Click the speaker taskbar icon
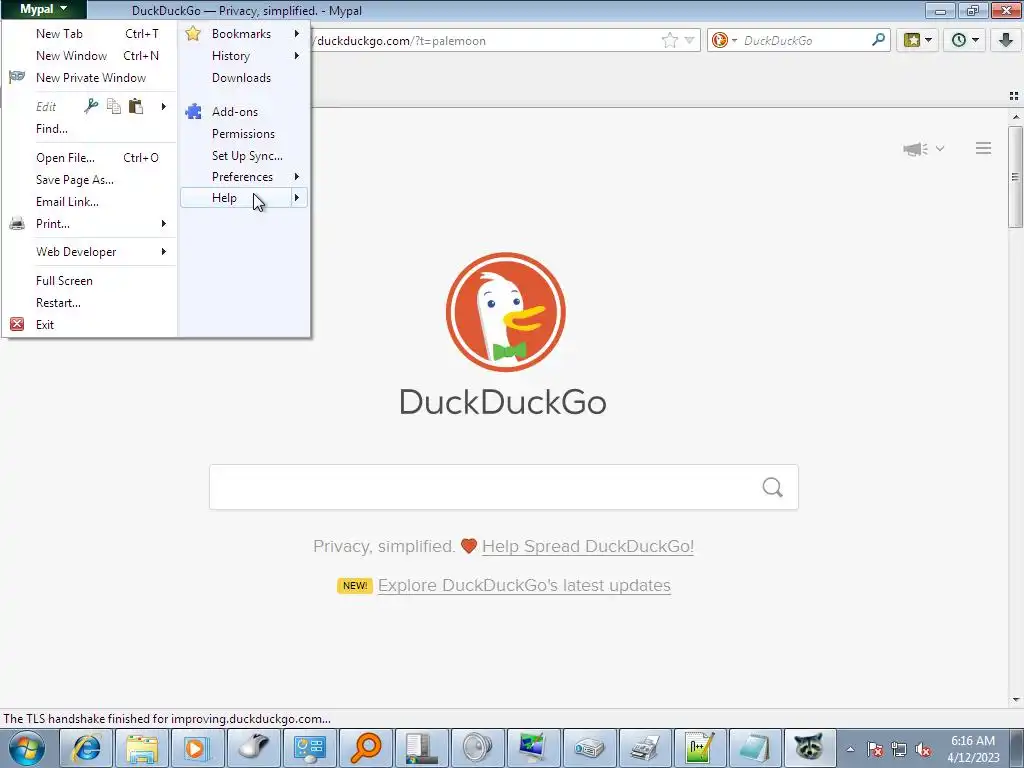 (x=477, y=748)
